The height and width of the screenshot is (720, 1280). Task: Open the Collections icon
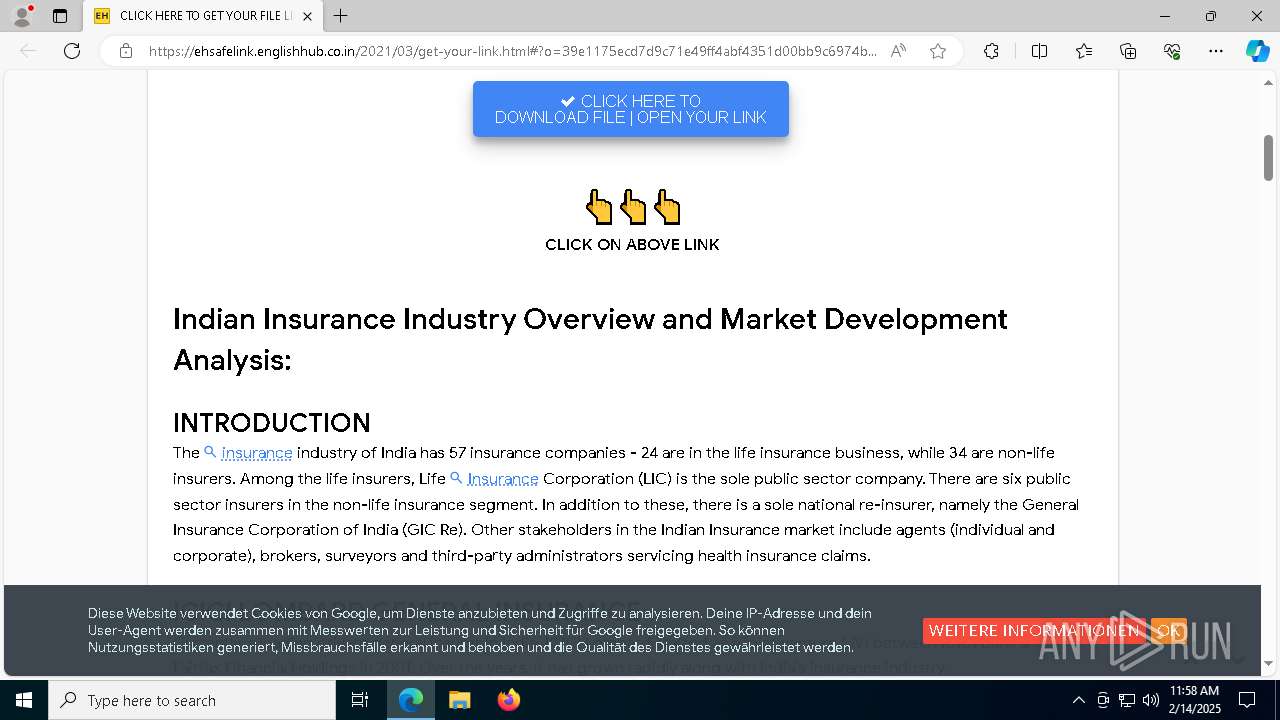click(1128, 51)
